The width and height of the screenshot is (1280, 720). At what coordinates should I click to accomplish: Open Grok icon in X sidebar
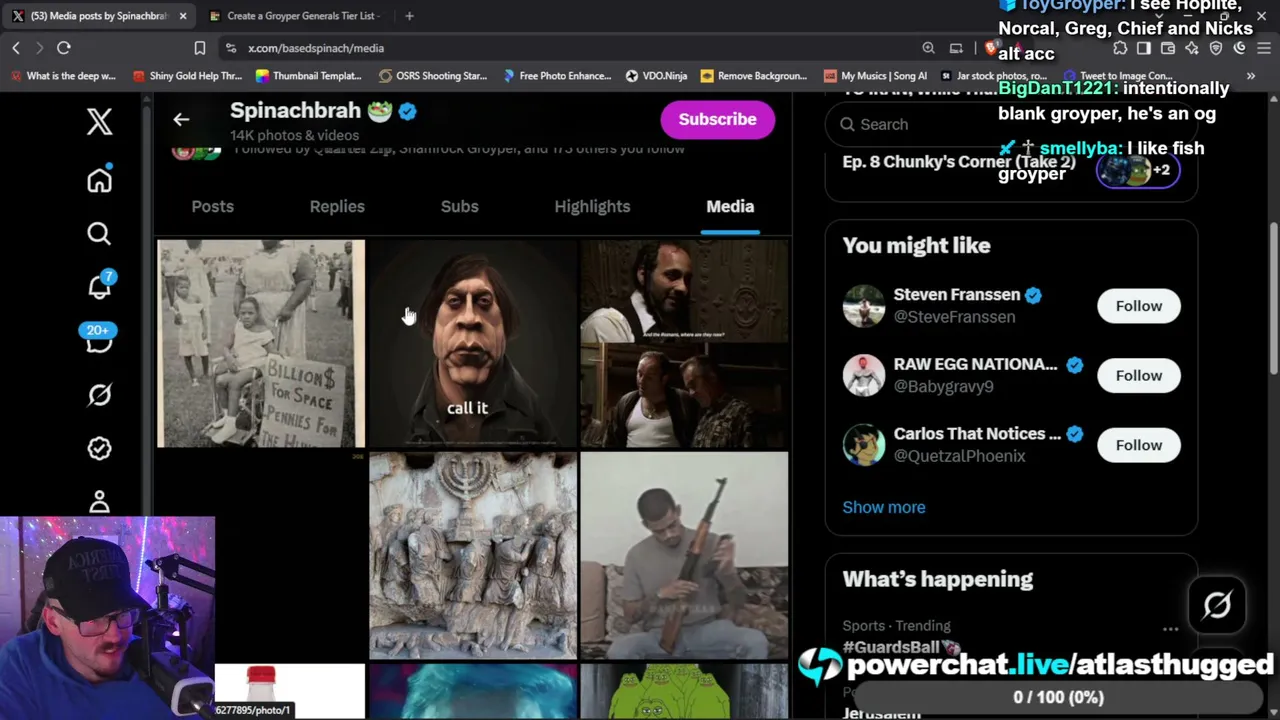pyautogui.click(x=99, y=395)
